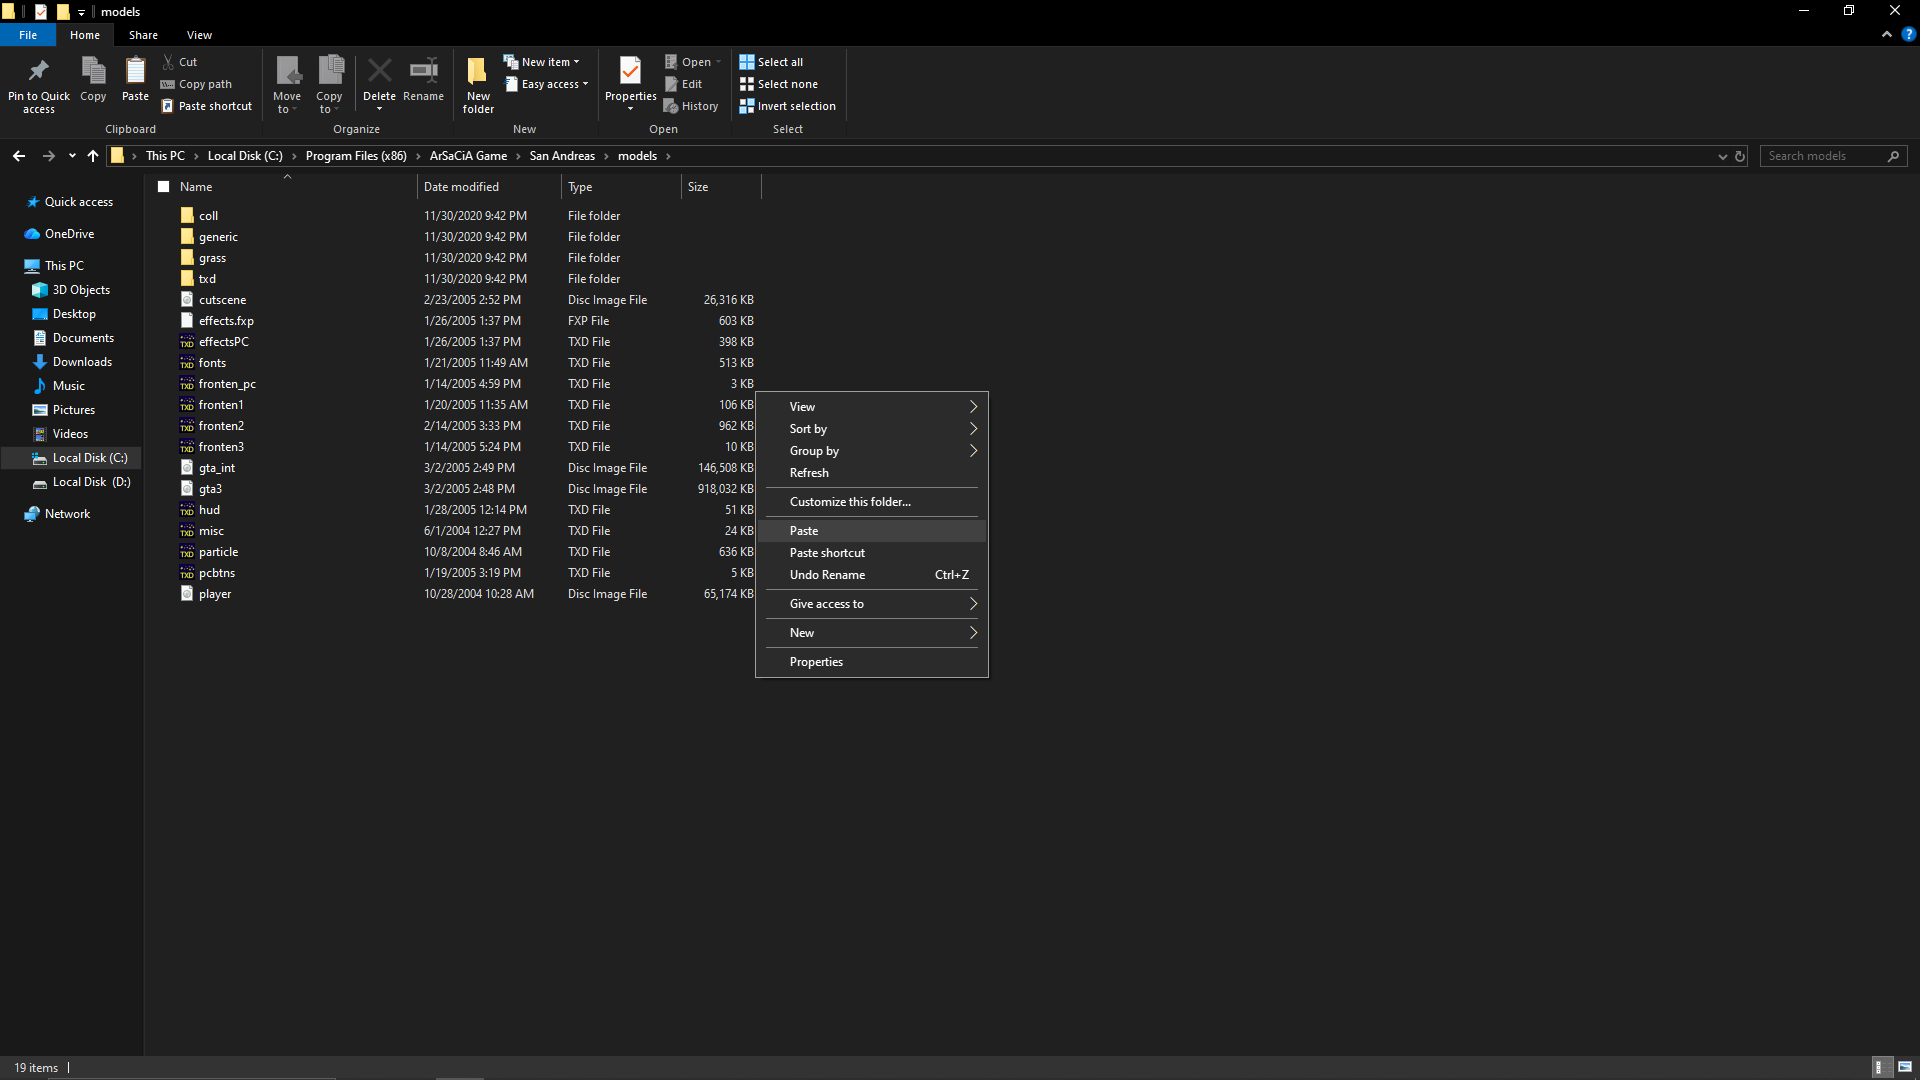Click the Cut scissors button

coord(180,62)
